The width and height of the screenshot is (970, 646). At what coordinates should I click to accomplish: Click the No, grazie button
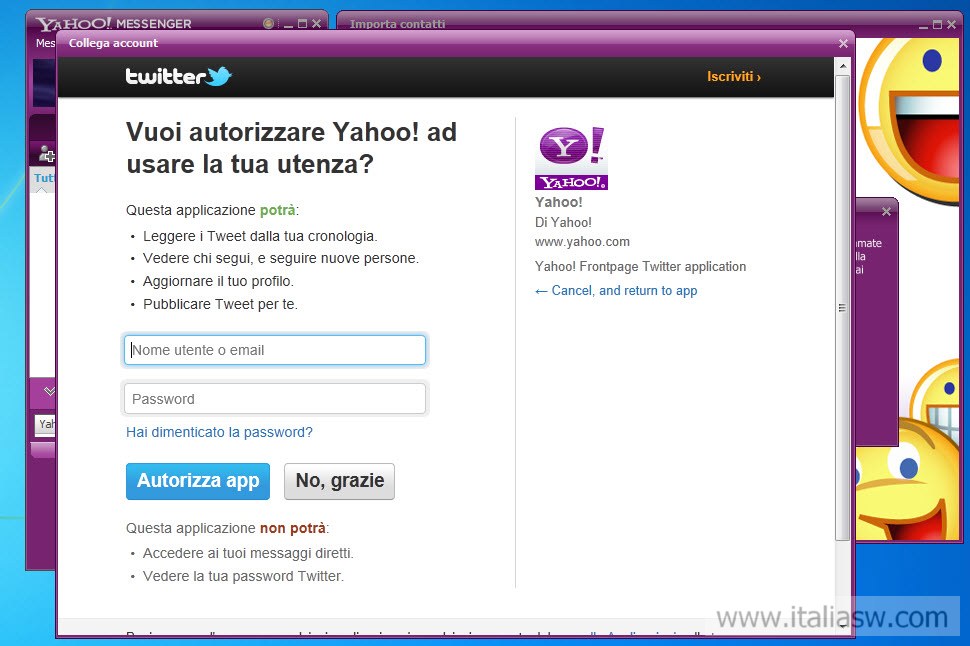pyautogui.click(x=339, y=481)
